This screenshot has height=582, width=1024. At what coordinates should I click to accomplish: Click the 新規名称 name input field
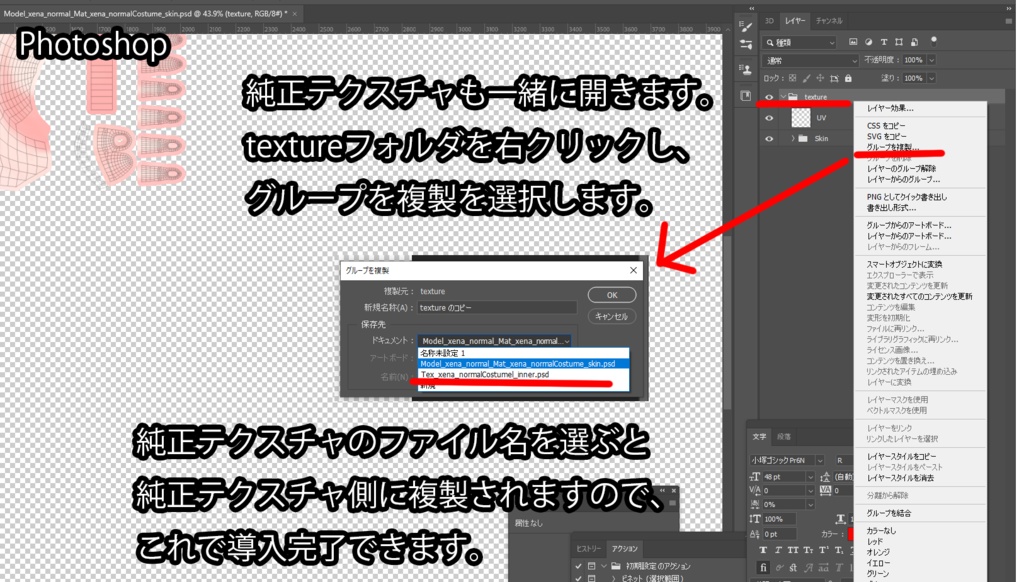point(497,308)
